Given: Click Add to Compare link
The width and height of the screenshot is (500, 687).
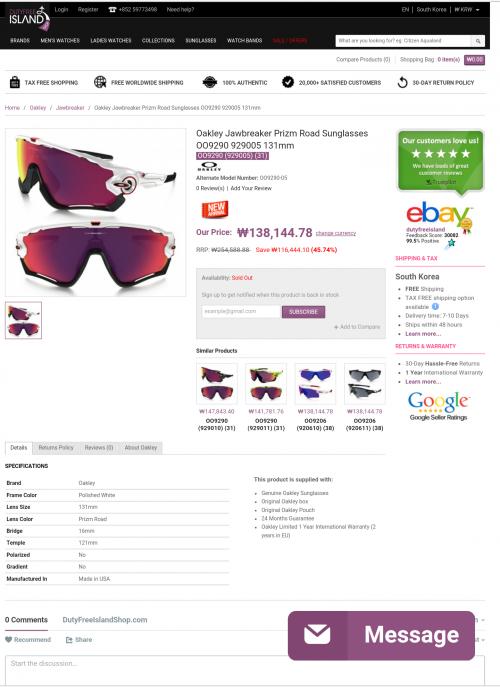Looking at the screenshot, I should tap(357, 327).
